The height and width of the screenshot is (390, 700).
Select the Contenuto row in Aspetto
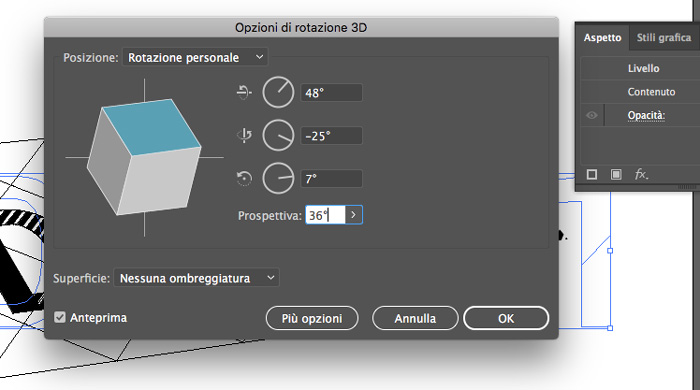pos(640,92)
